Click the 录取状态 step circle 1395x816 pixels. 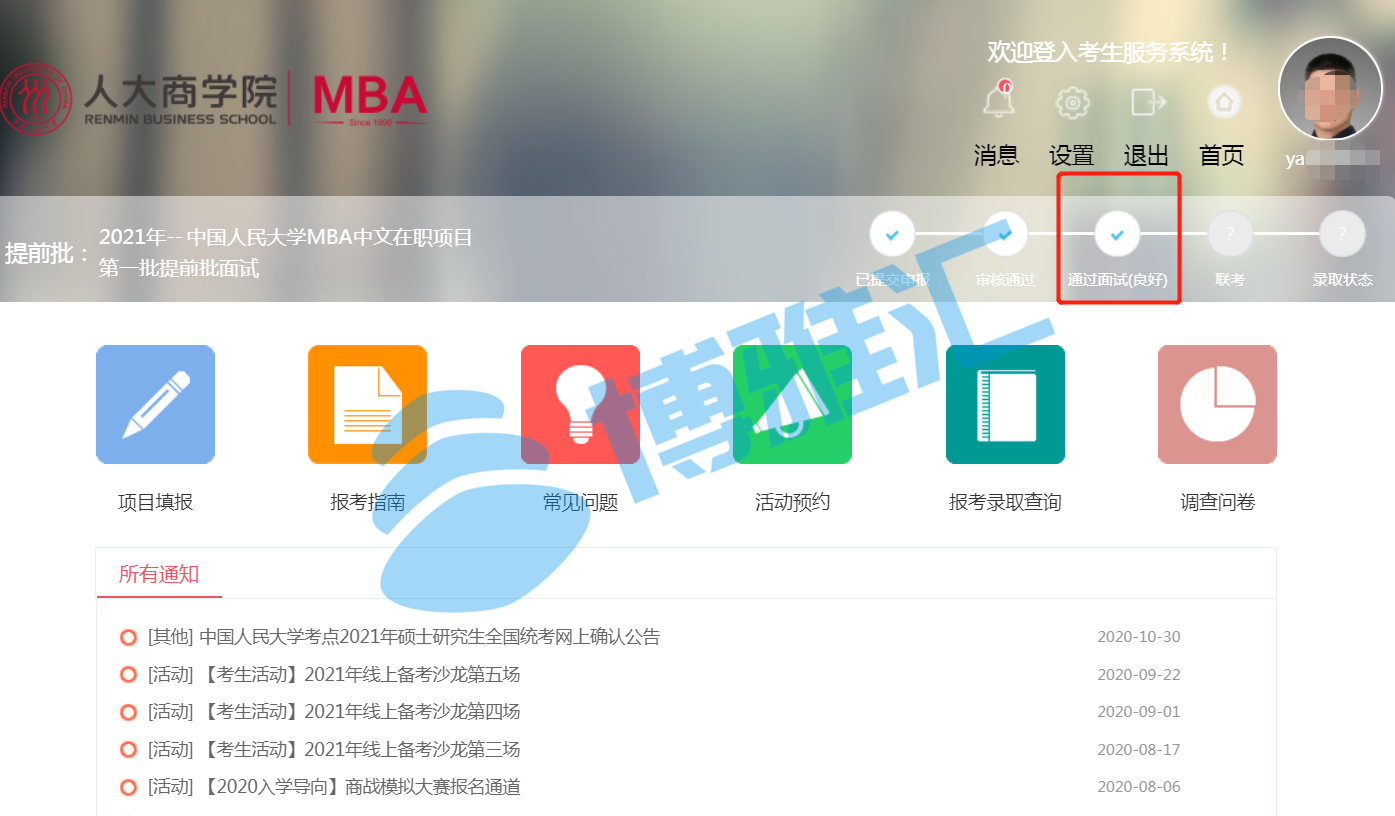coord(1342,234)
